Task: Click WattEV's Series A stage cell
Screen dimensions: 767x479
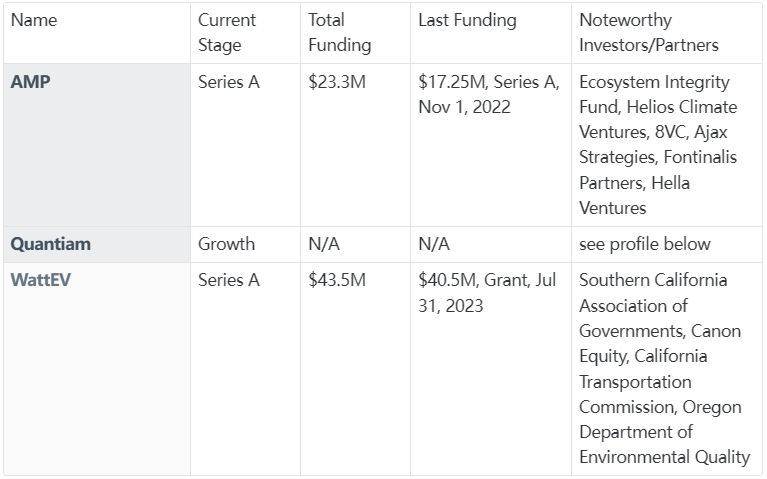Action: tap(246, 369)
